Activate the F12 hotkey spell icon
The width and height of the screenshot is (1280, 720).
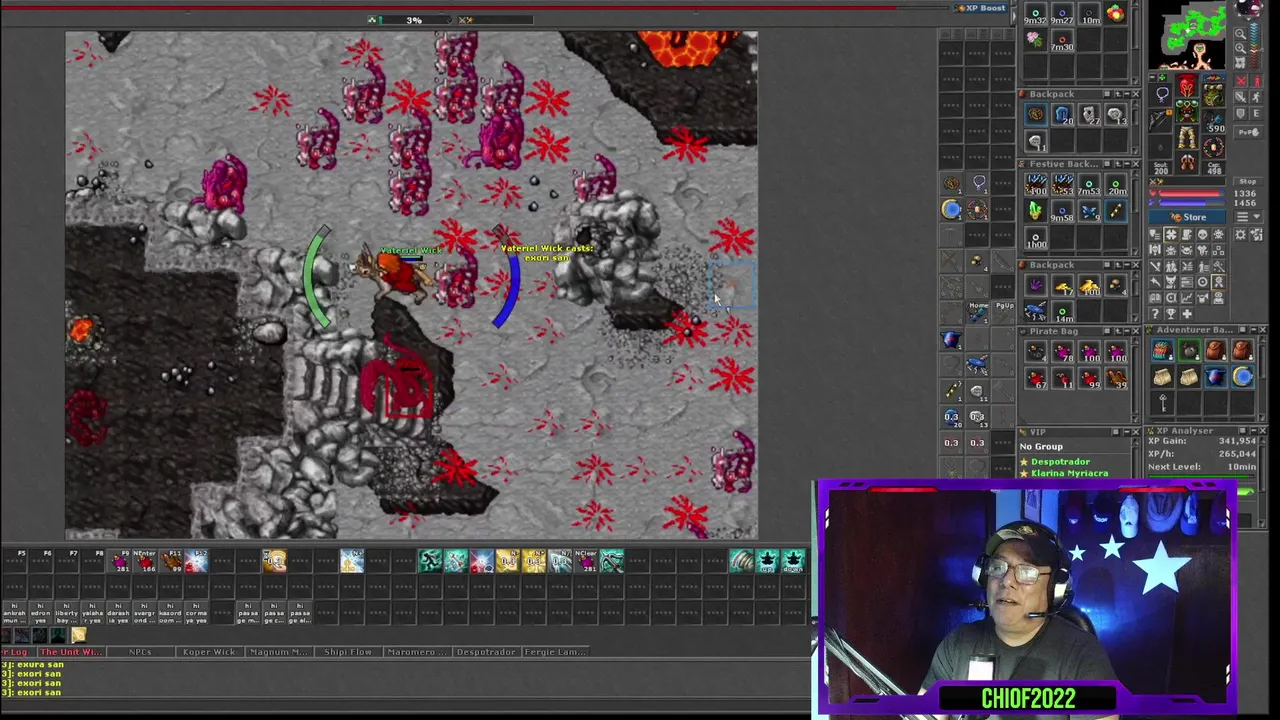pyautogui.click(x=196, y=561)
